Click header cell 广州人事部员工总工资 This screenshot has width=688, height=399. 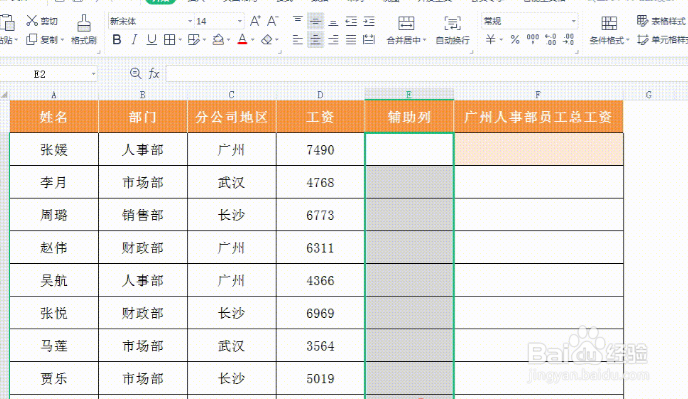tap(538, 117)
